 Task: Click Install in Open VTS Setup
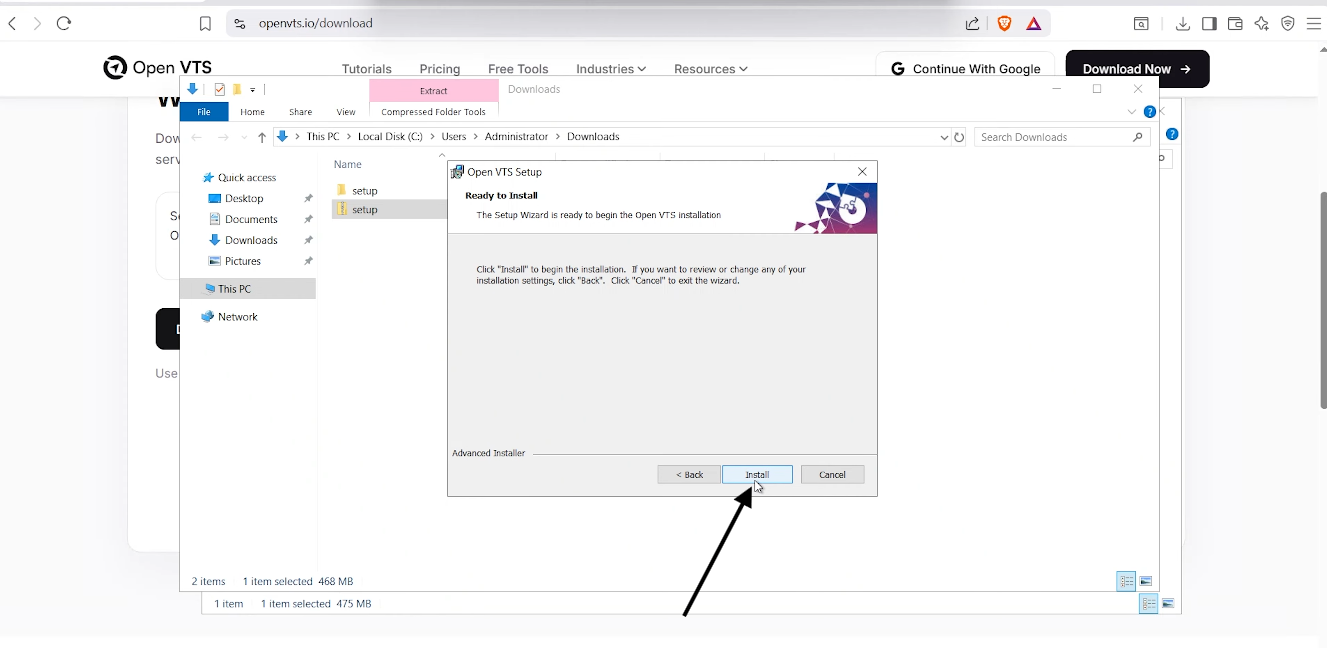pos(757,475)
